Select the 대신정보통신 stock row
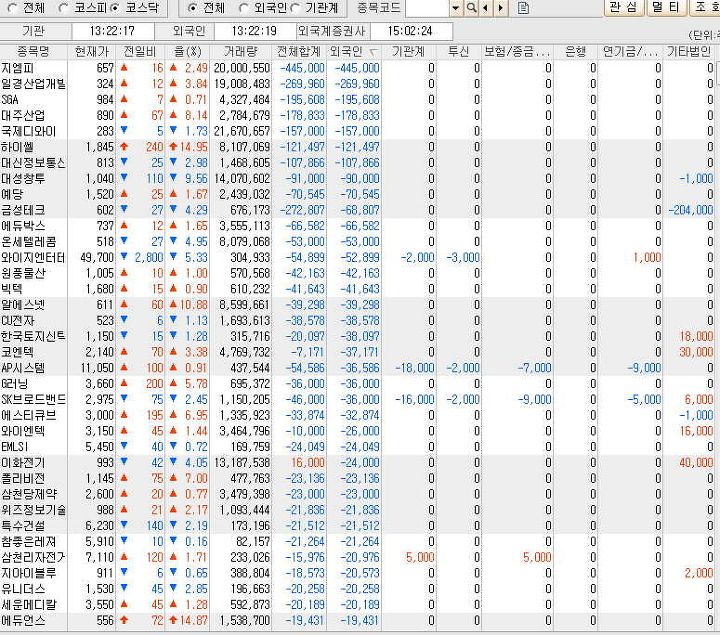The image size is (720, 635). click(x=357, y=163)
